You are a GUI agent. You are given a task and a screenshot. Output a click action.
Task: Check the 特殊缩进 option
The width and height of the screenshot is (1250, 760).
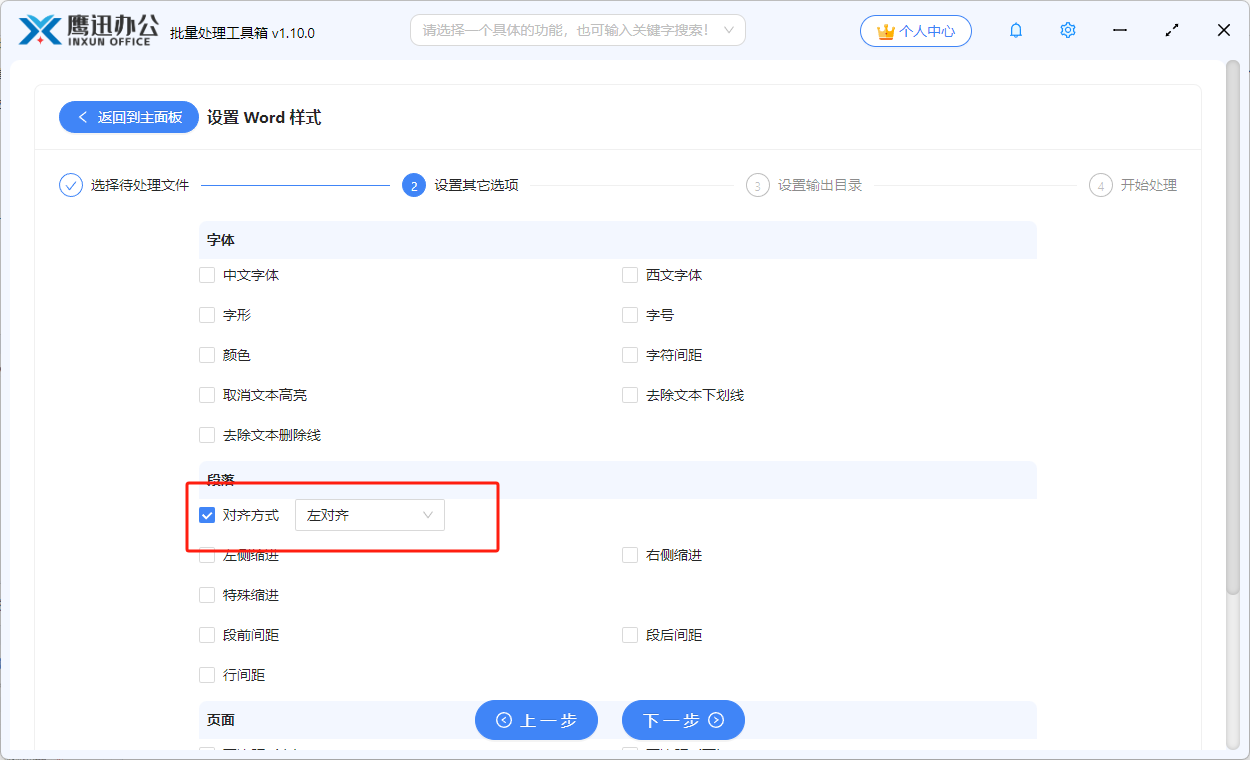(x=207, y=595)
